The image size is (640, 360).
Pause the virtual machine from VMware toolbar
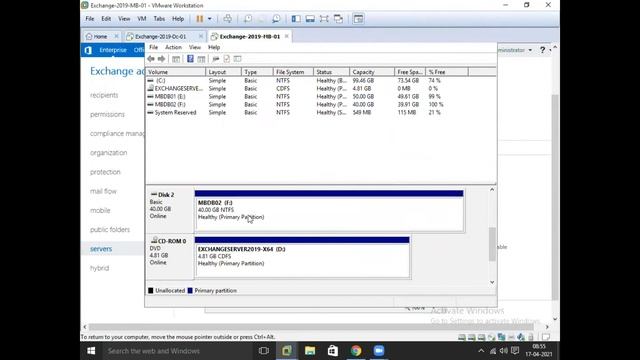coord(200,19)
